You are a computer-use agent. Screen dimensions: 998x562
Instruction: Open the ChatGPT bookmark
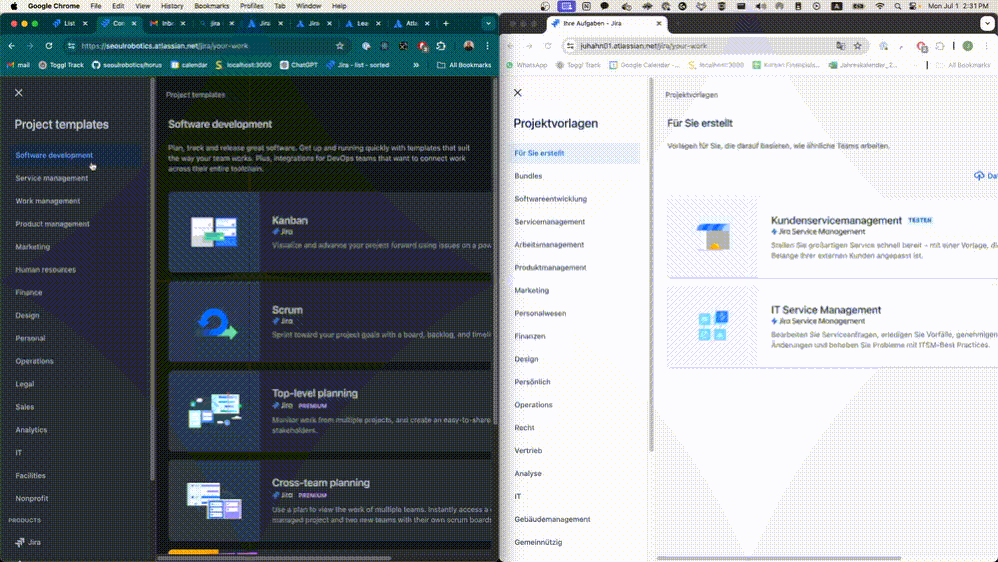coord(299,65)
